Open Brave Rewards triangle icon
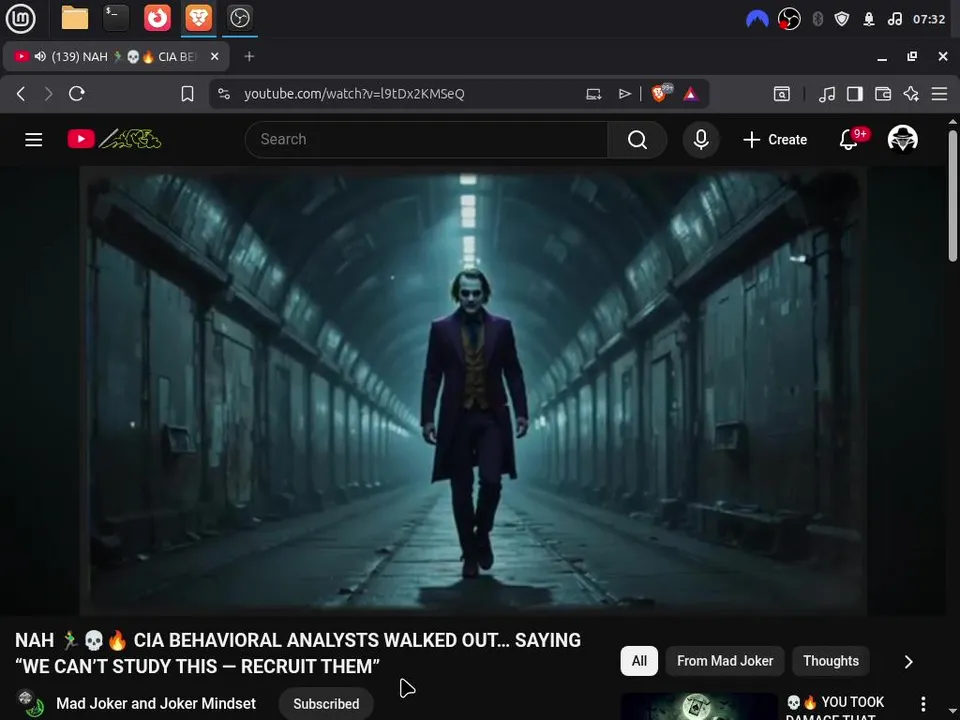The image size is (960, 720). point(691,94)
